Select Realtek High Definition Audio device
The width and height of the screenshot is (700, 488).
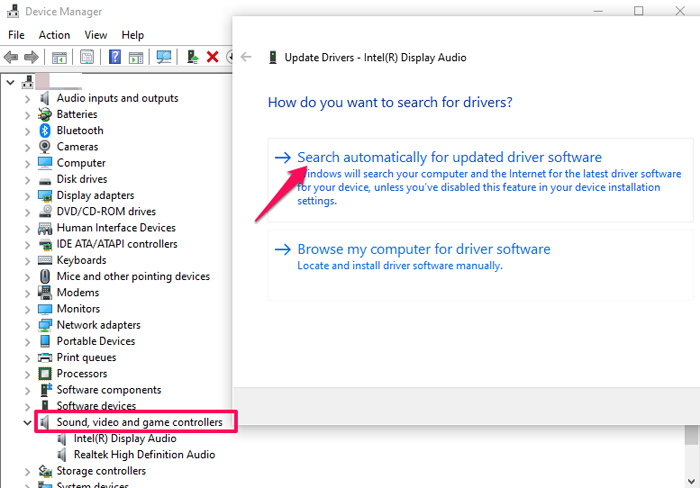coord(144,455)
